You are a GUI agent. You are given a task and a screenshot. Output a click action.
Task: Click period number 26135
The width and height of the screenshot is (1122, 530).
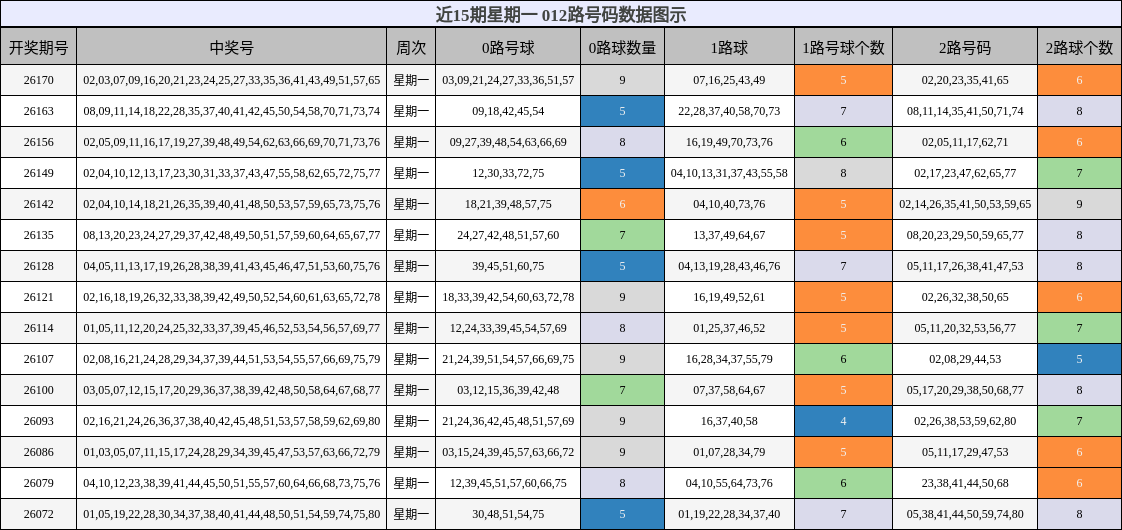pyautogui.click(x=39, y=235)
